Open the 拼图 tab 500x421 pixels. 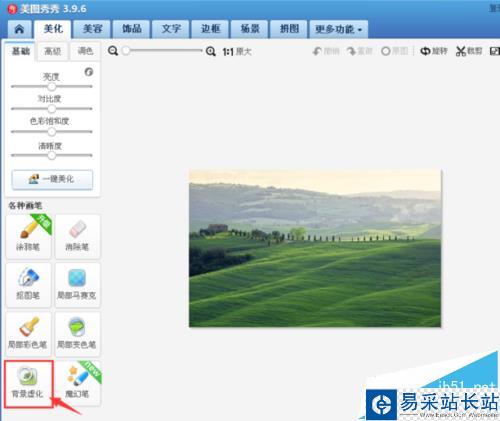point(289,29)
